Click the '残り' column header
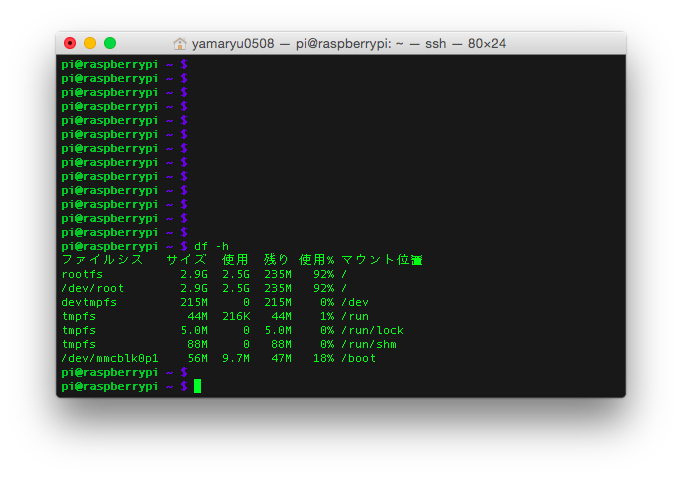This screenshot has height=478, width=682. 277,260
